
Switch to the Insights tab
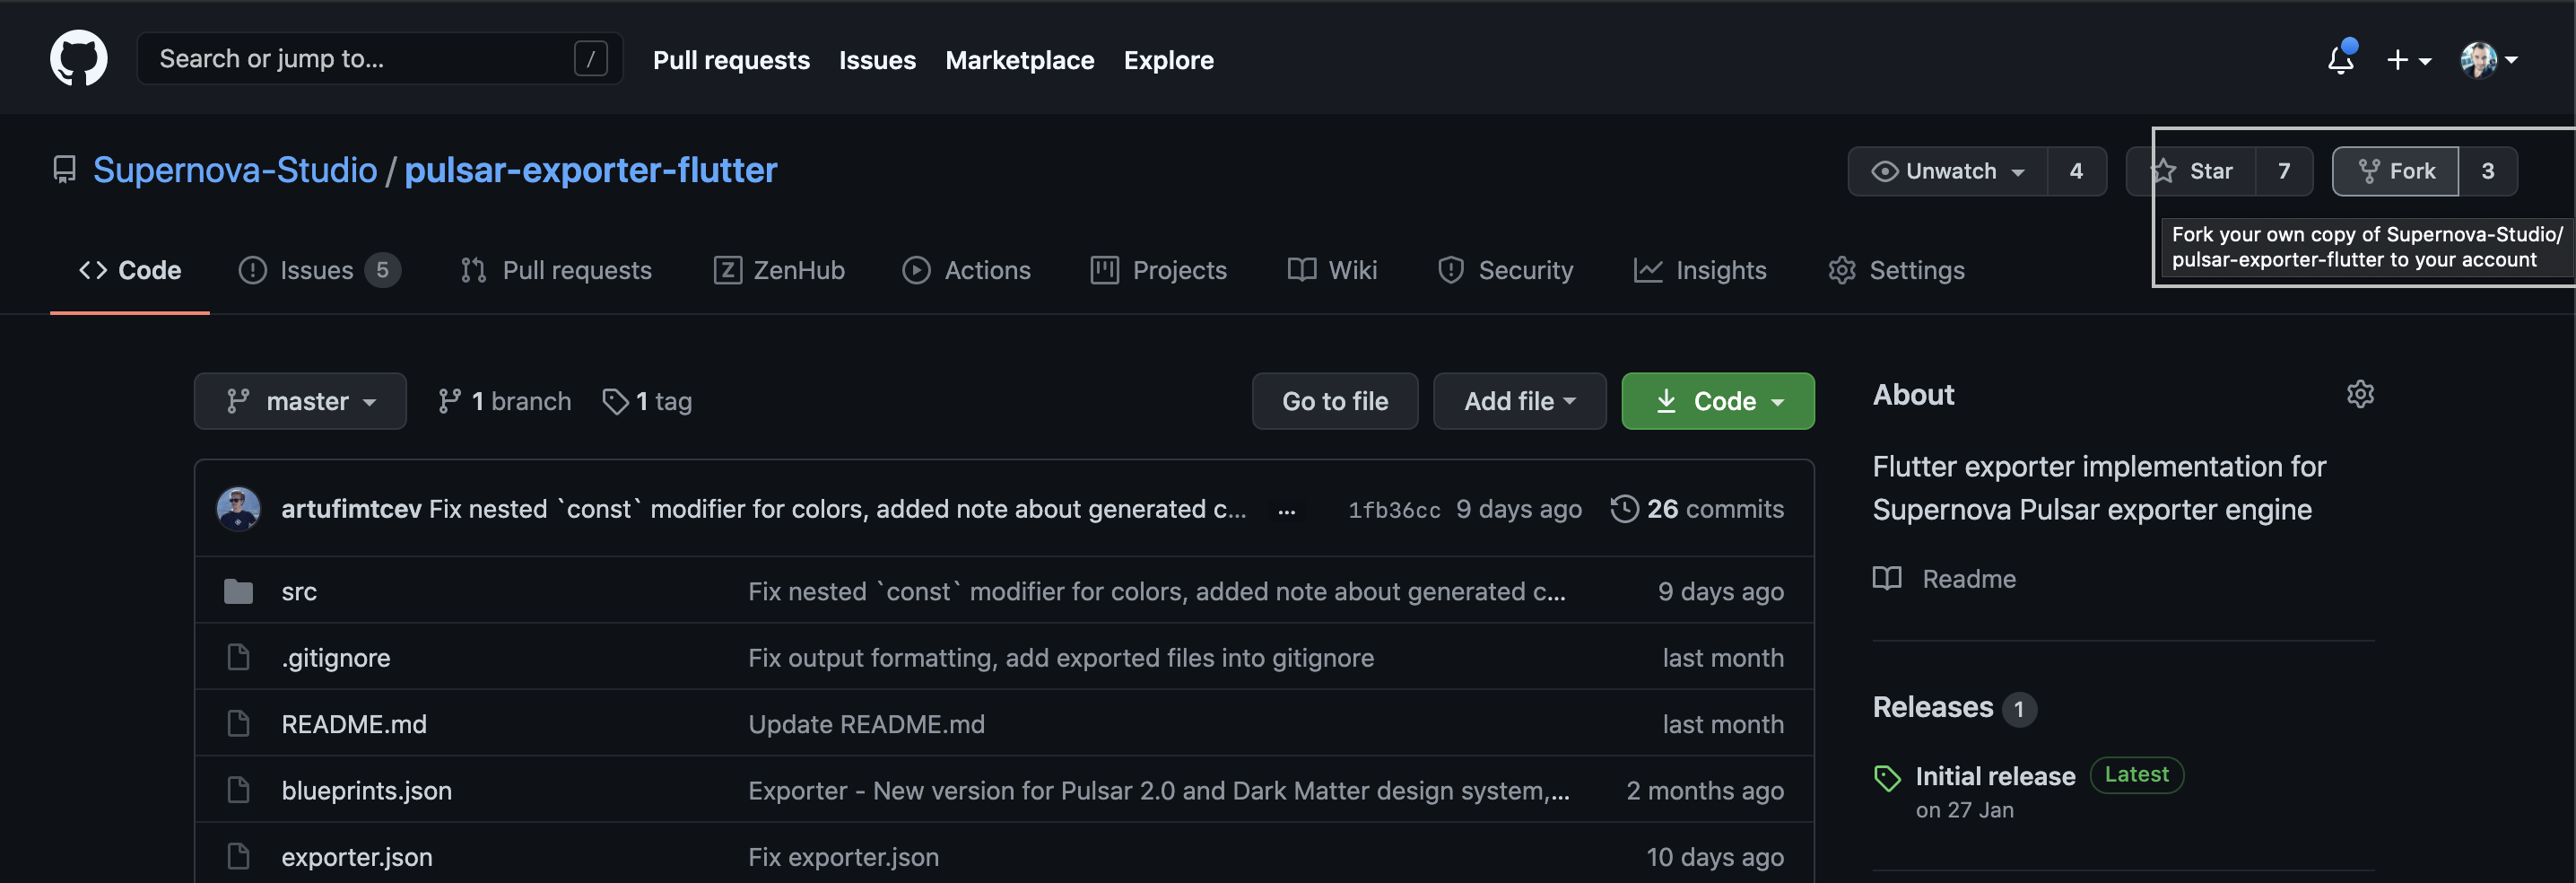pos(1700,270)
